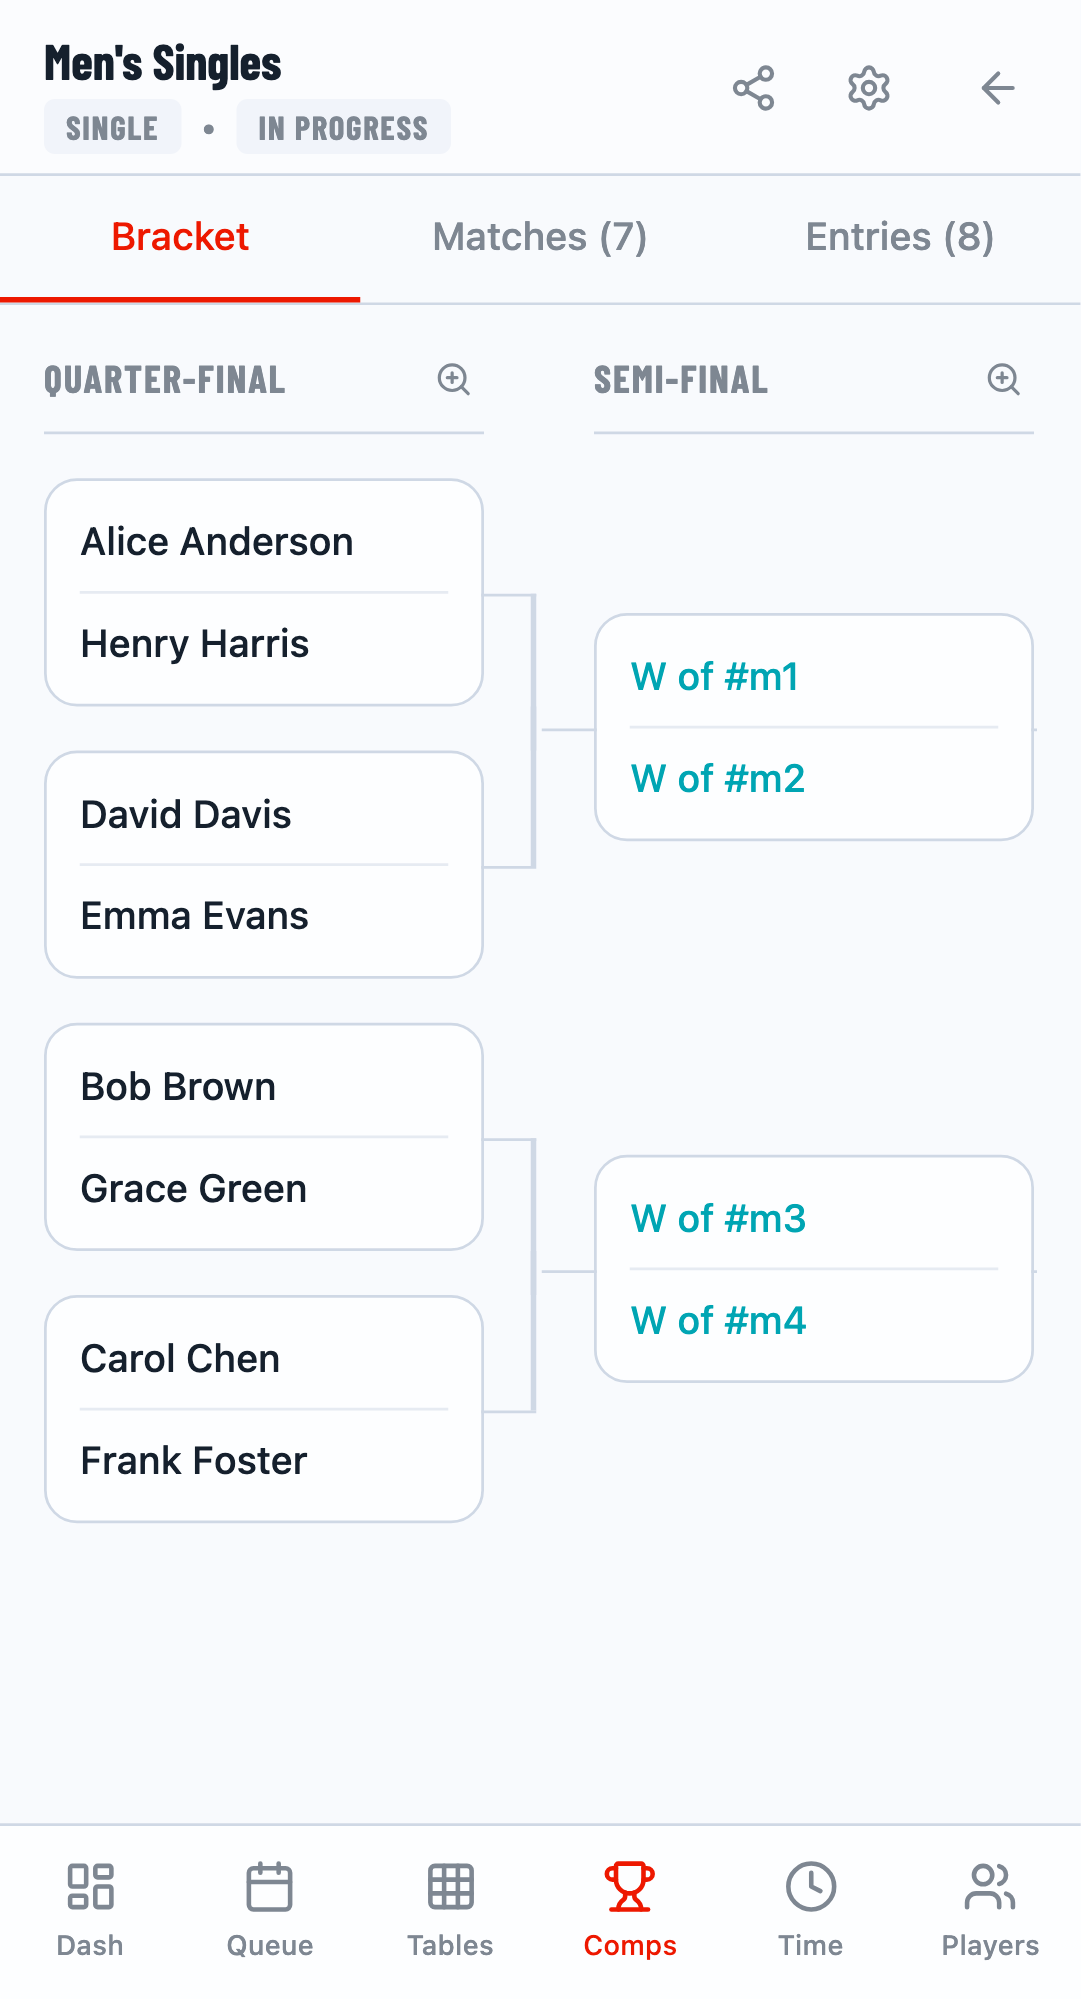
Task: Open the Bob Brown vs Grace Green match
Action: coord(264,1137)
